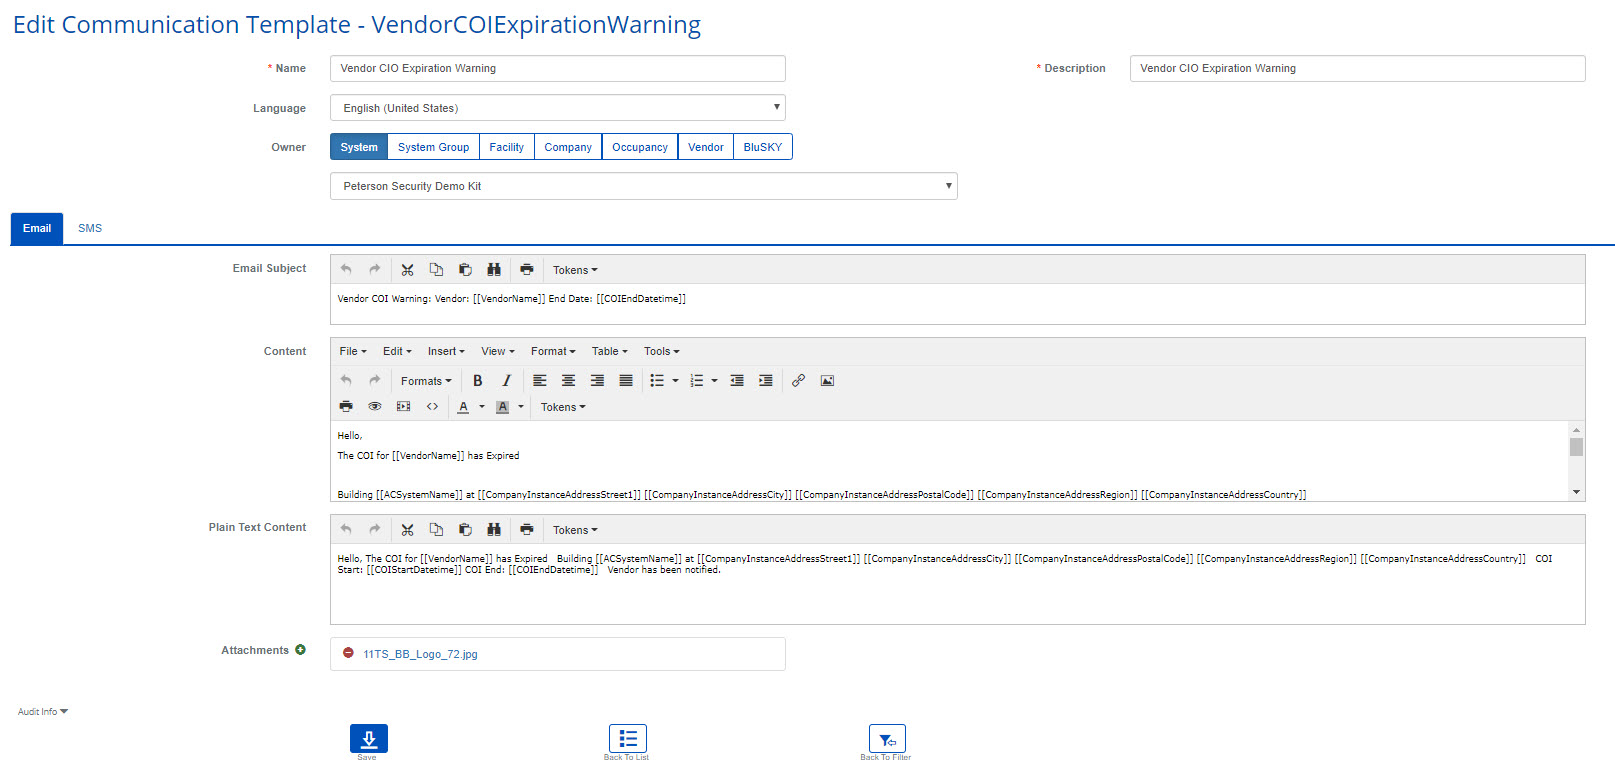Select System Group as the owner

[x=433, y=147]
